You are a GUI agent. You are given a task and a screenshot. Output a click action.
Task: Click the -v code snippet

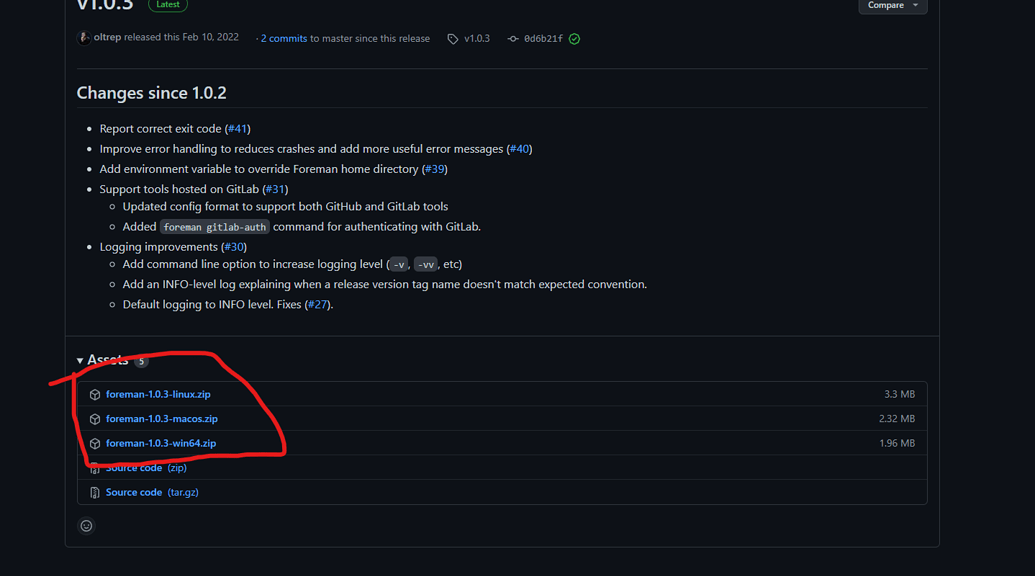tap(399, 265)
